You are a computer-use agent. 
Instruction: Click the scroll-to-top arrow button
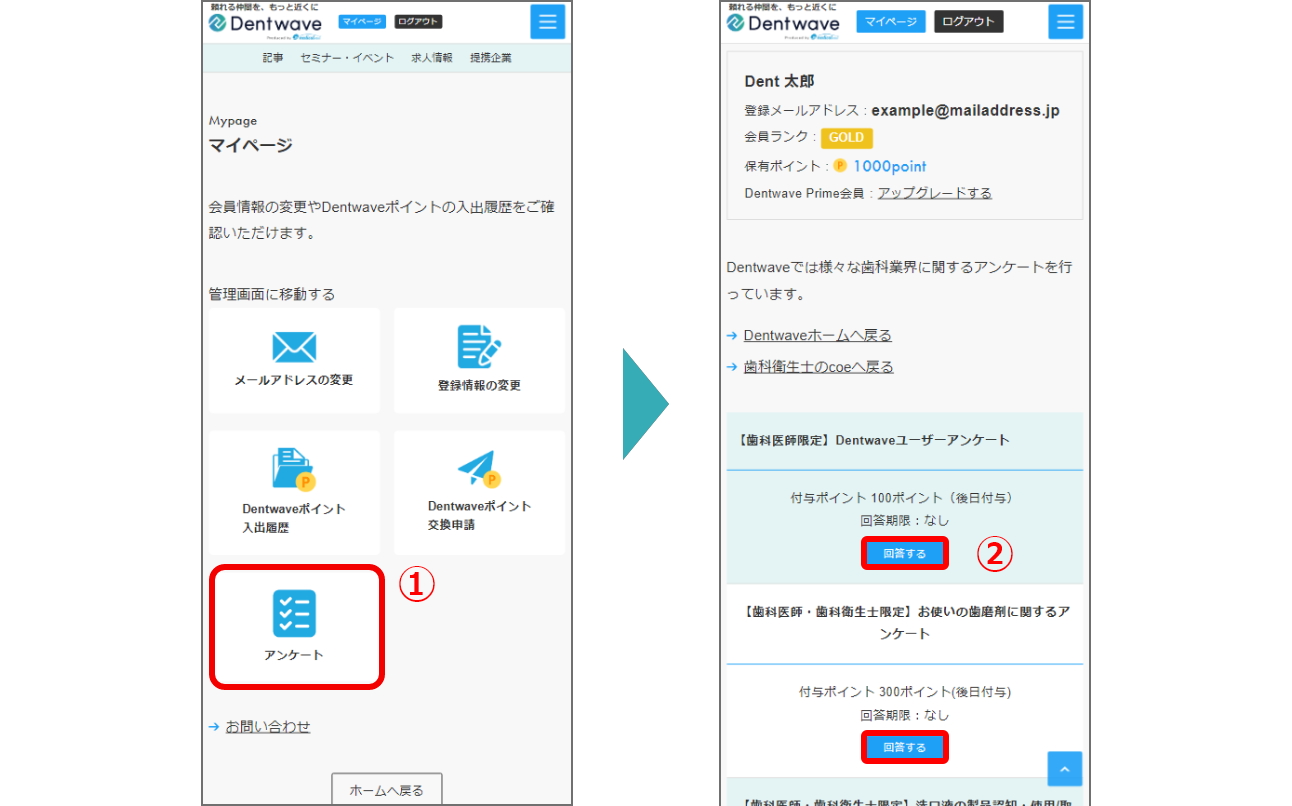(x=1064, y=769)
